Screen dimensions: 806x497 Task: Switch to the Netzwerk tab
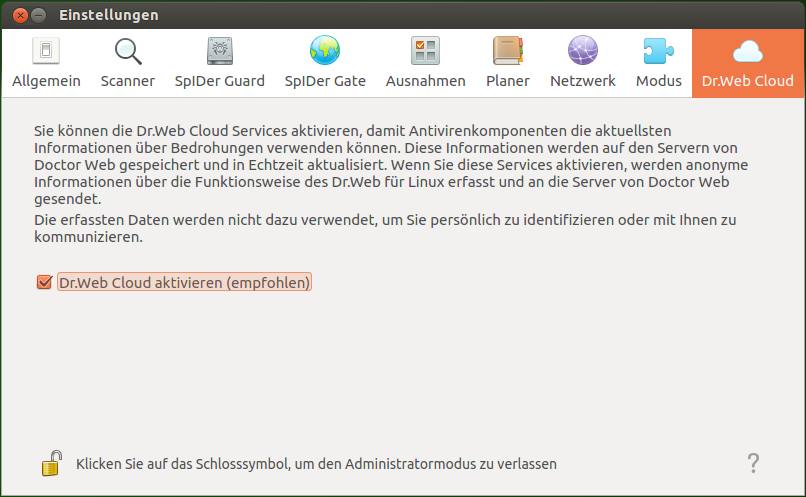pos(582,63)
